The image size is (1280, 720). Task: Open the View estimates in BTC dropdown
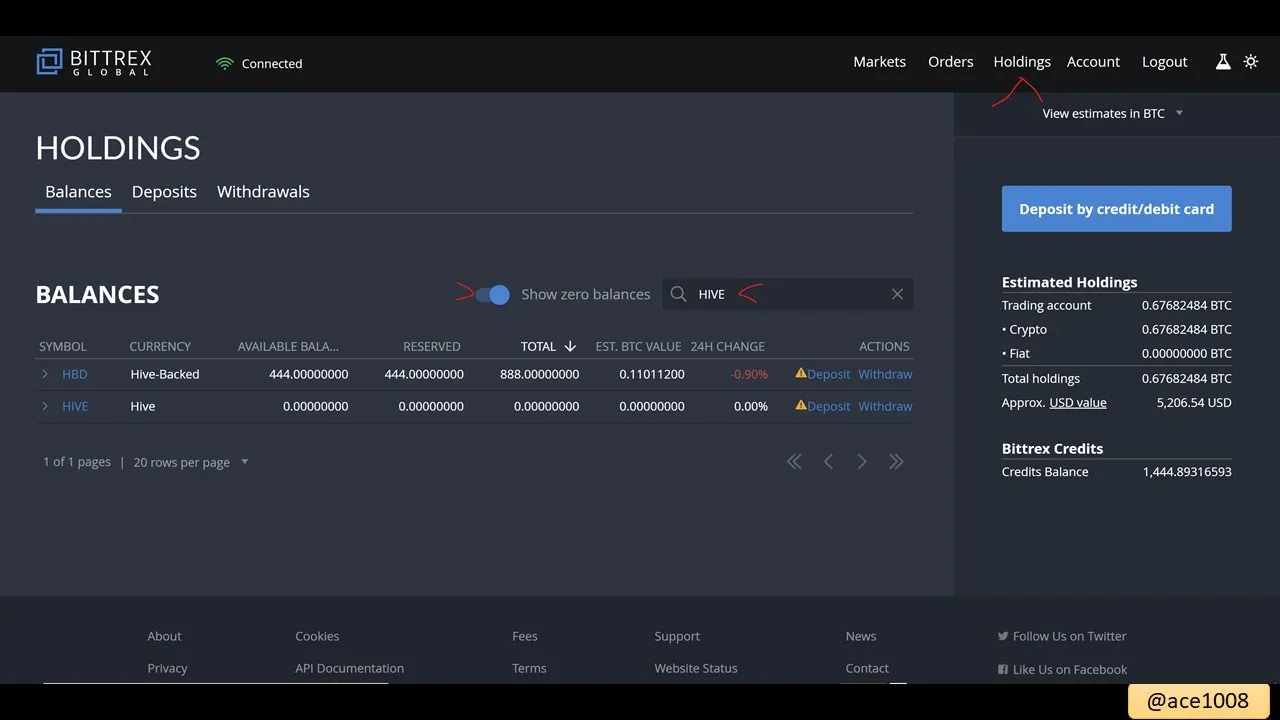(x=1112, y=113)
